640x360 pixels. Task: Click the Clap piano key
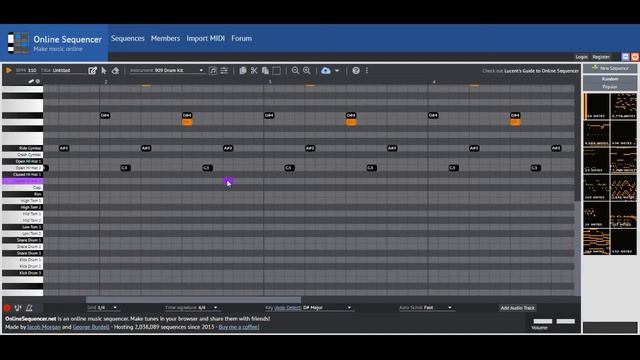click(23, 187)
